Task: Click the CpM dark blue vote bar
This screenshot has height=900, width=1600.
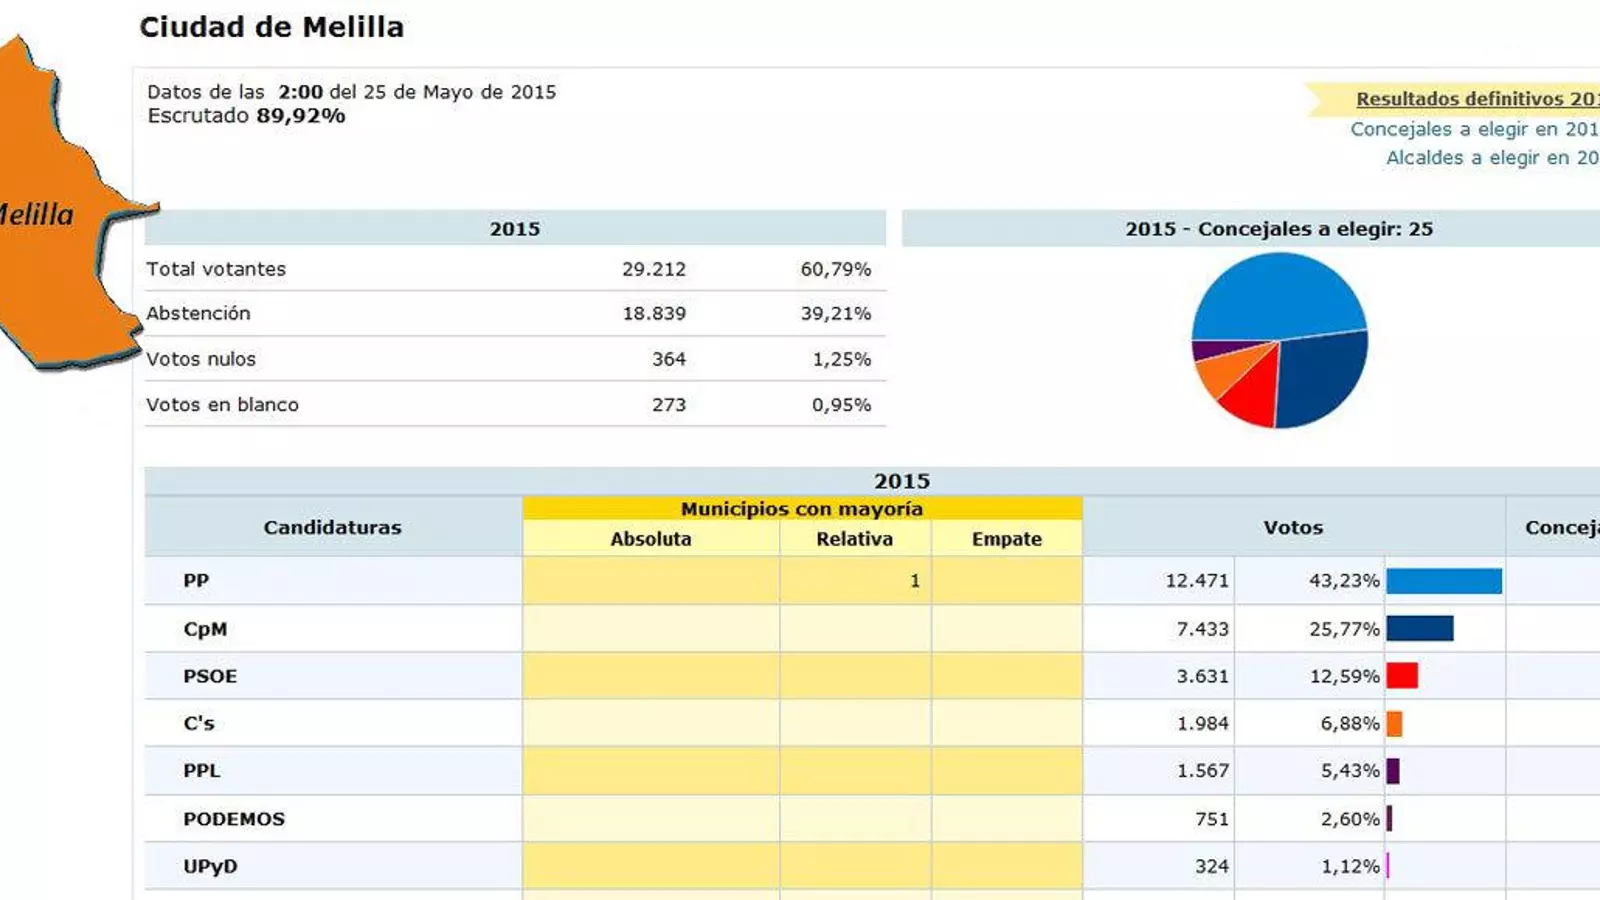Action: coord(1419,629)
